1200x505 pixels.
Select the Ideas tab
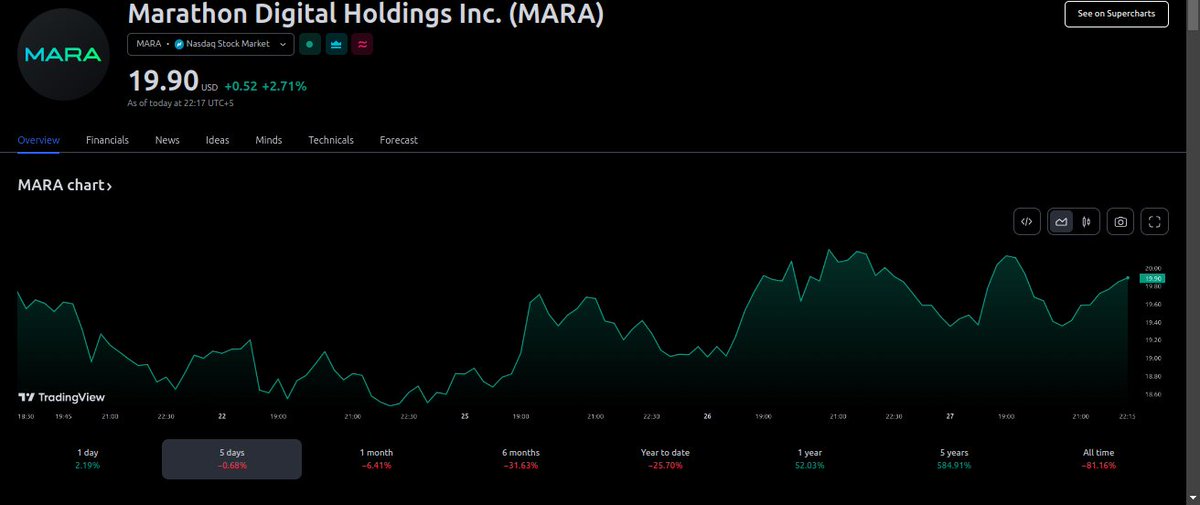point(217,140)
